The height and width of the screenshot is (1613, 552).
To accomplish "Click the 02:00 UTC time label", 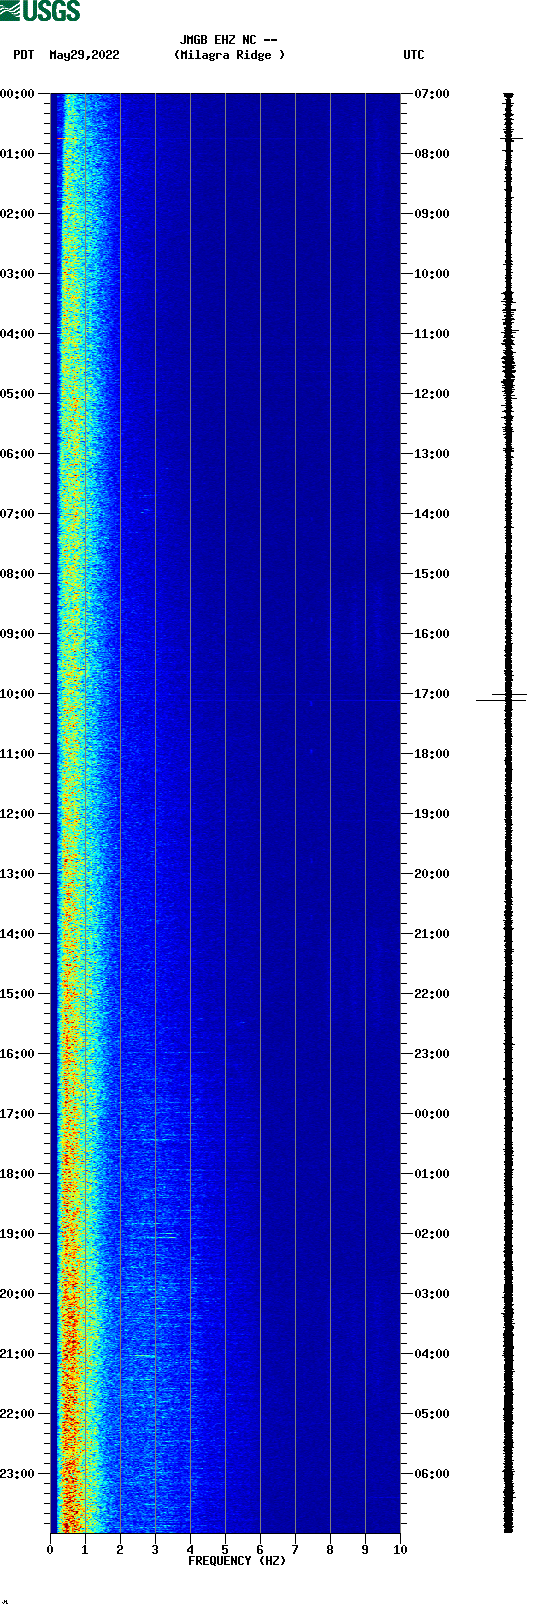I will [432, 1234].
